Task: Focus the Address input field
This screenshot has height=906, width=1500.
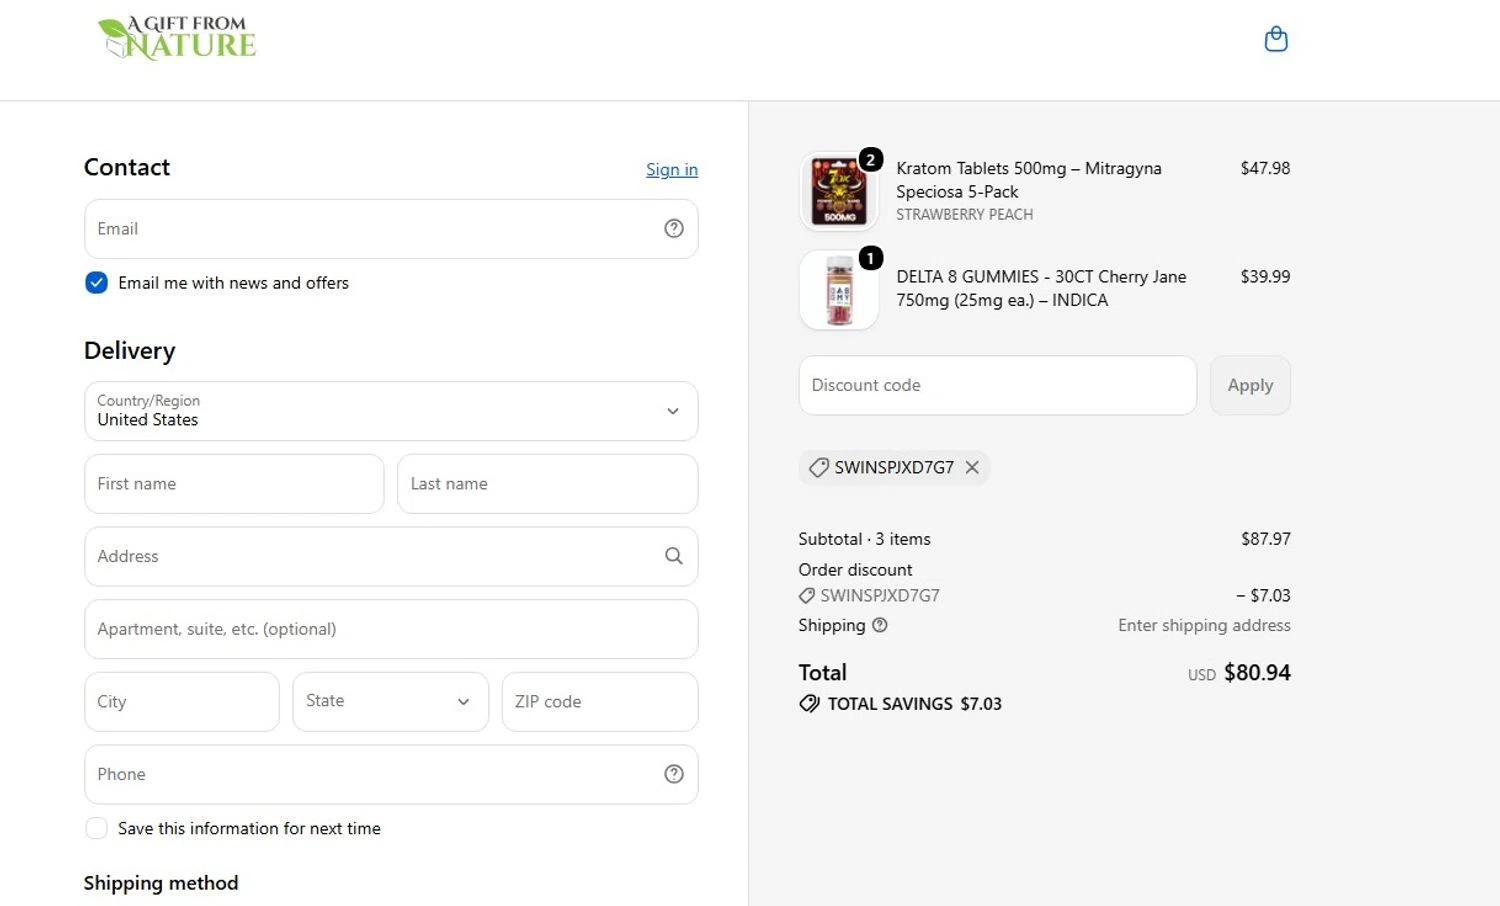Action: click(391, 556)
